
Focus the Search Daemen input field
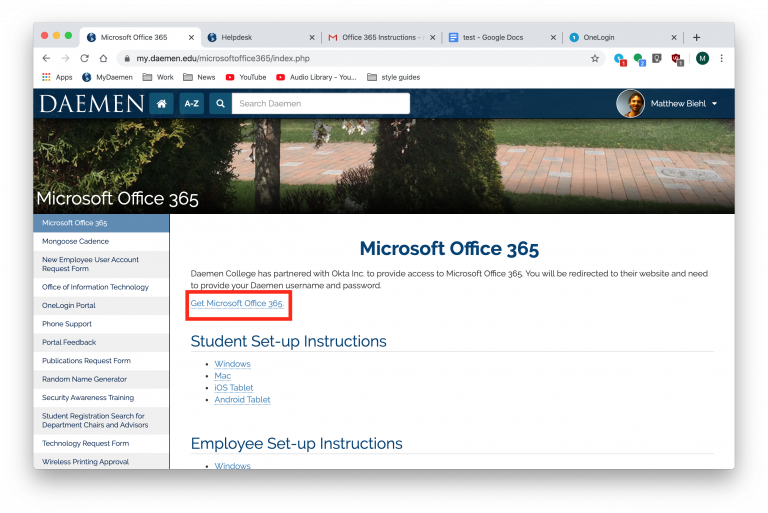321,103
